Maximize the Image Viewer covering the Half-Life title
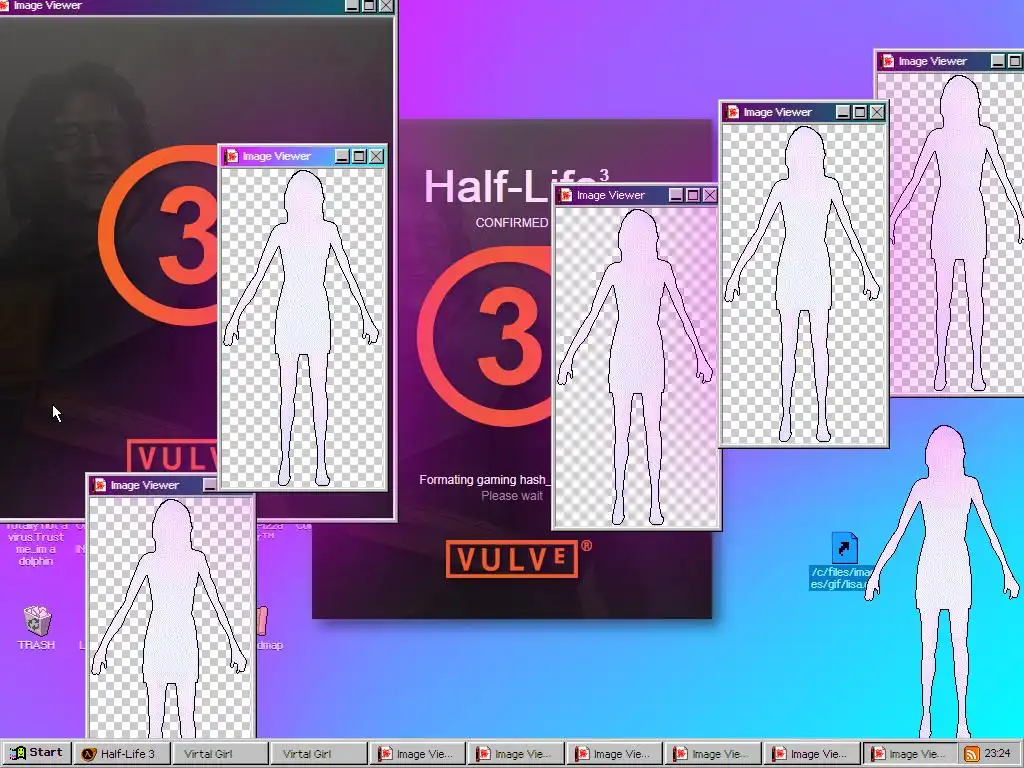1024x768 pixels. pos(693,195)
